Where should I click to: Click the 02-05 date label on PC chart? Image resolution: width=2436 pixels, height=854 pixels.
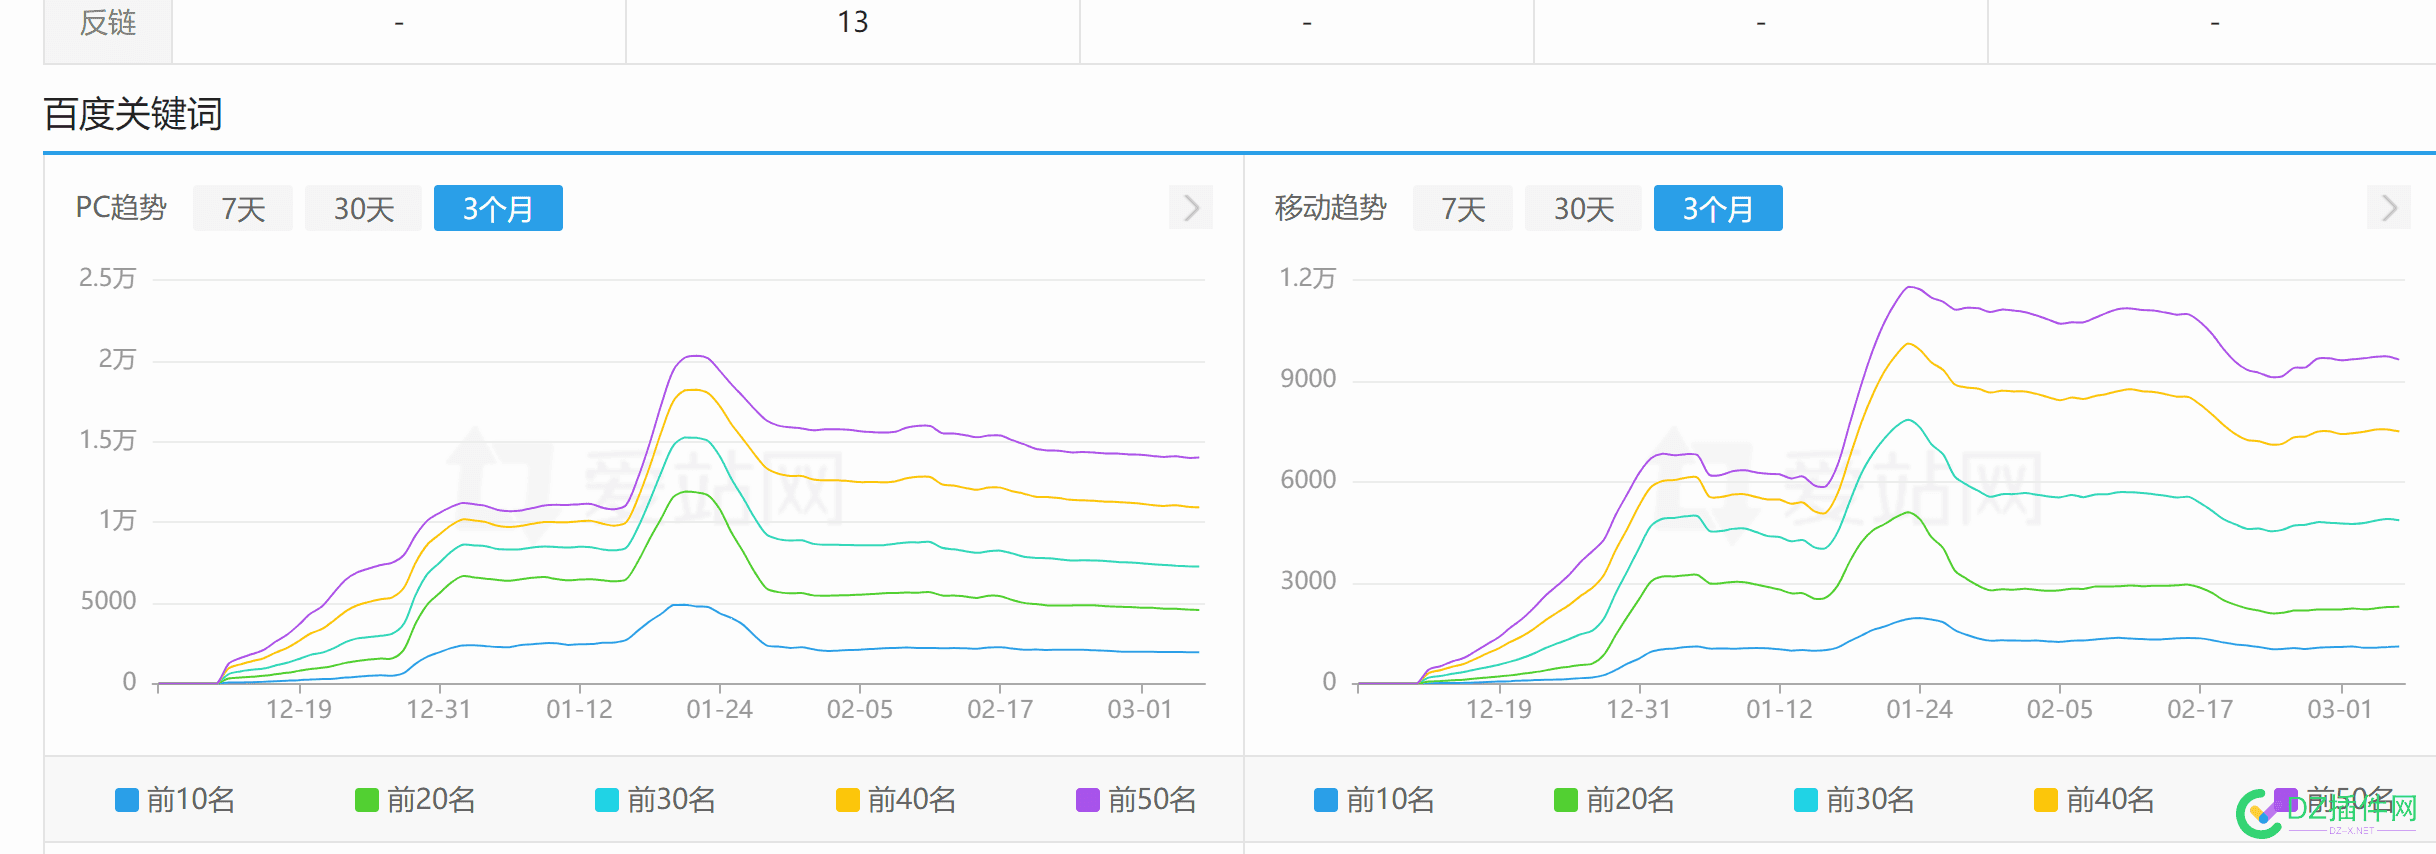pos(859,709)
